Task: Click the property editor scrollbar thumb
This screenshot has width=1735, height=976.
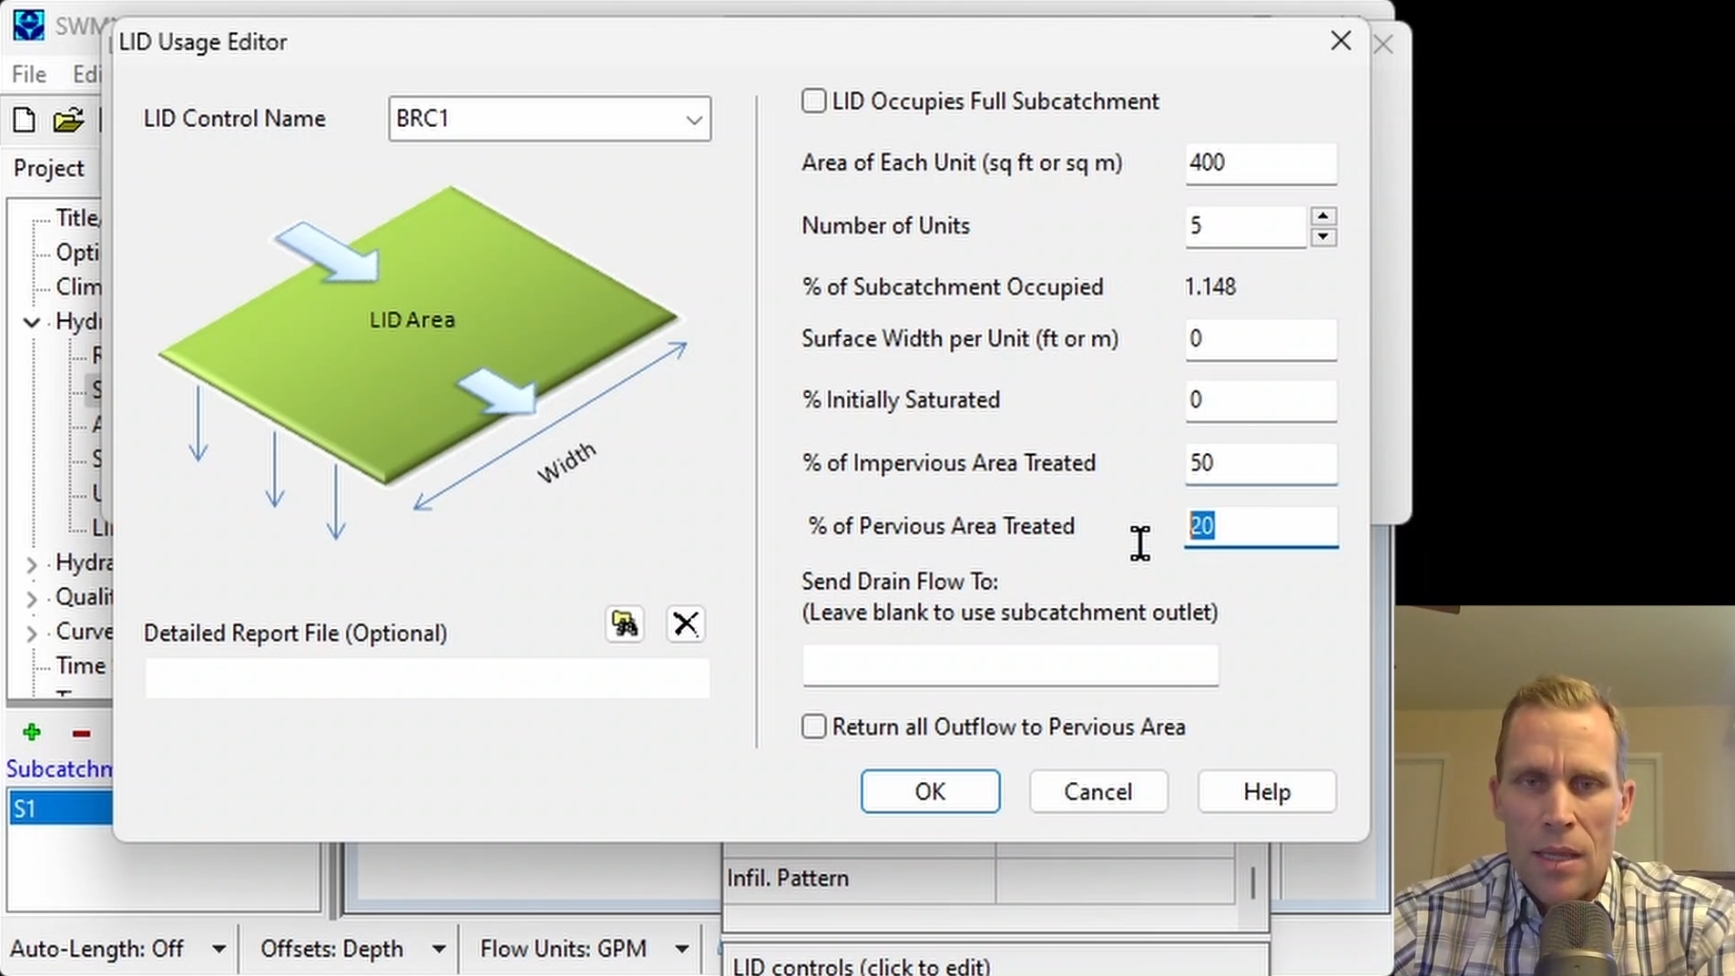Action: click(x=1252, y=882)
